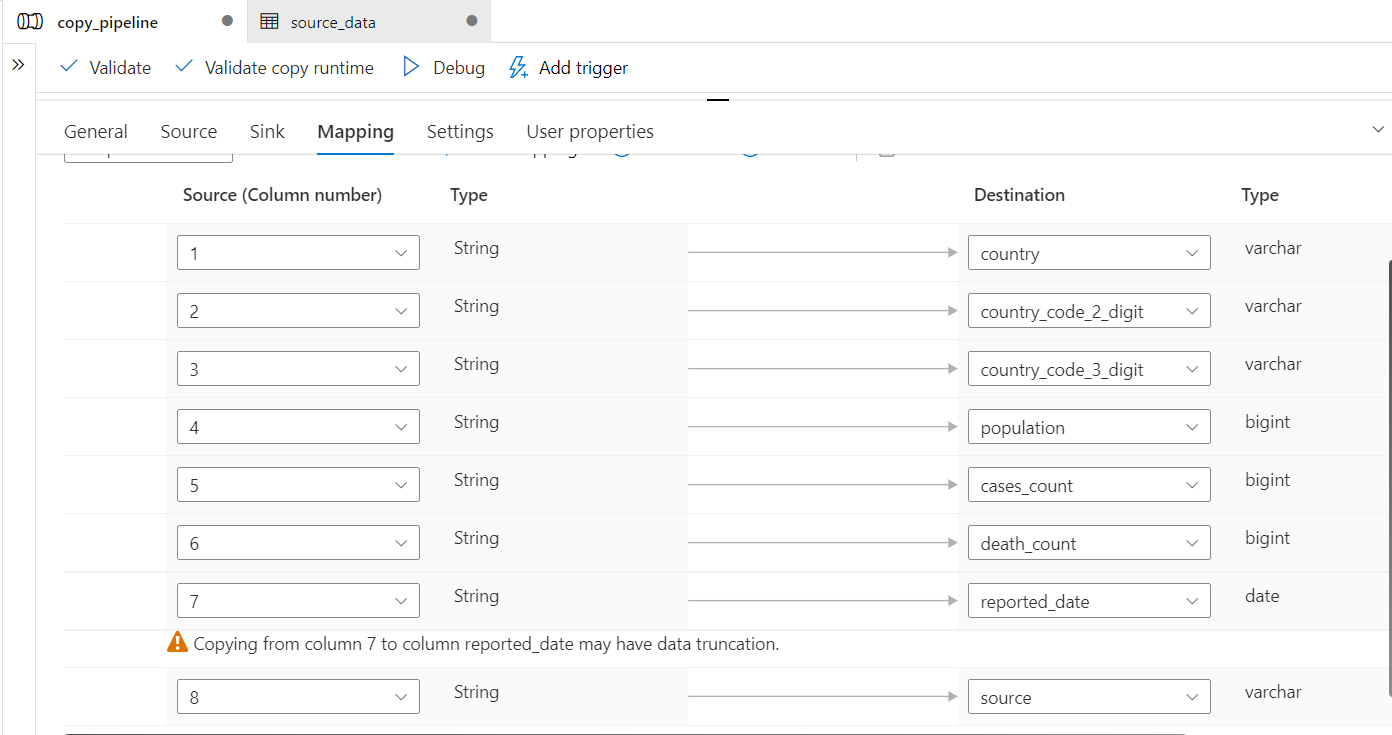The image size is (1392, 735).
Task: Open the General tab
Action: pyautogui.click(x=96, y=131)
